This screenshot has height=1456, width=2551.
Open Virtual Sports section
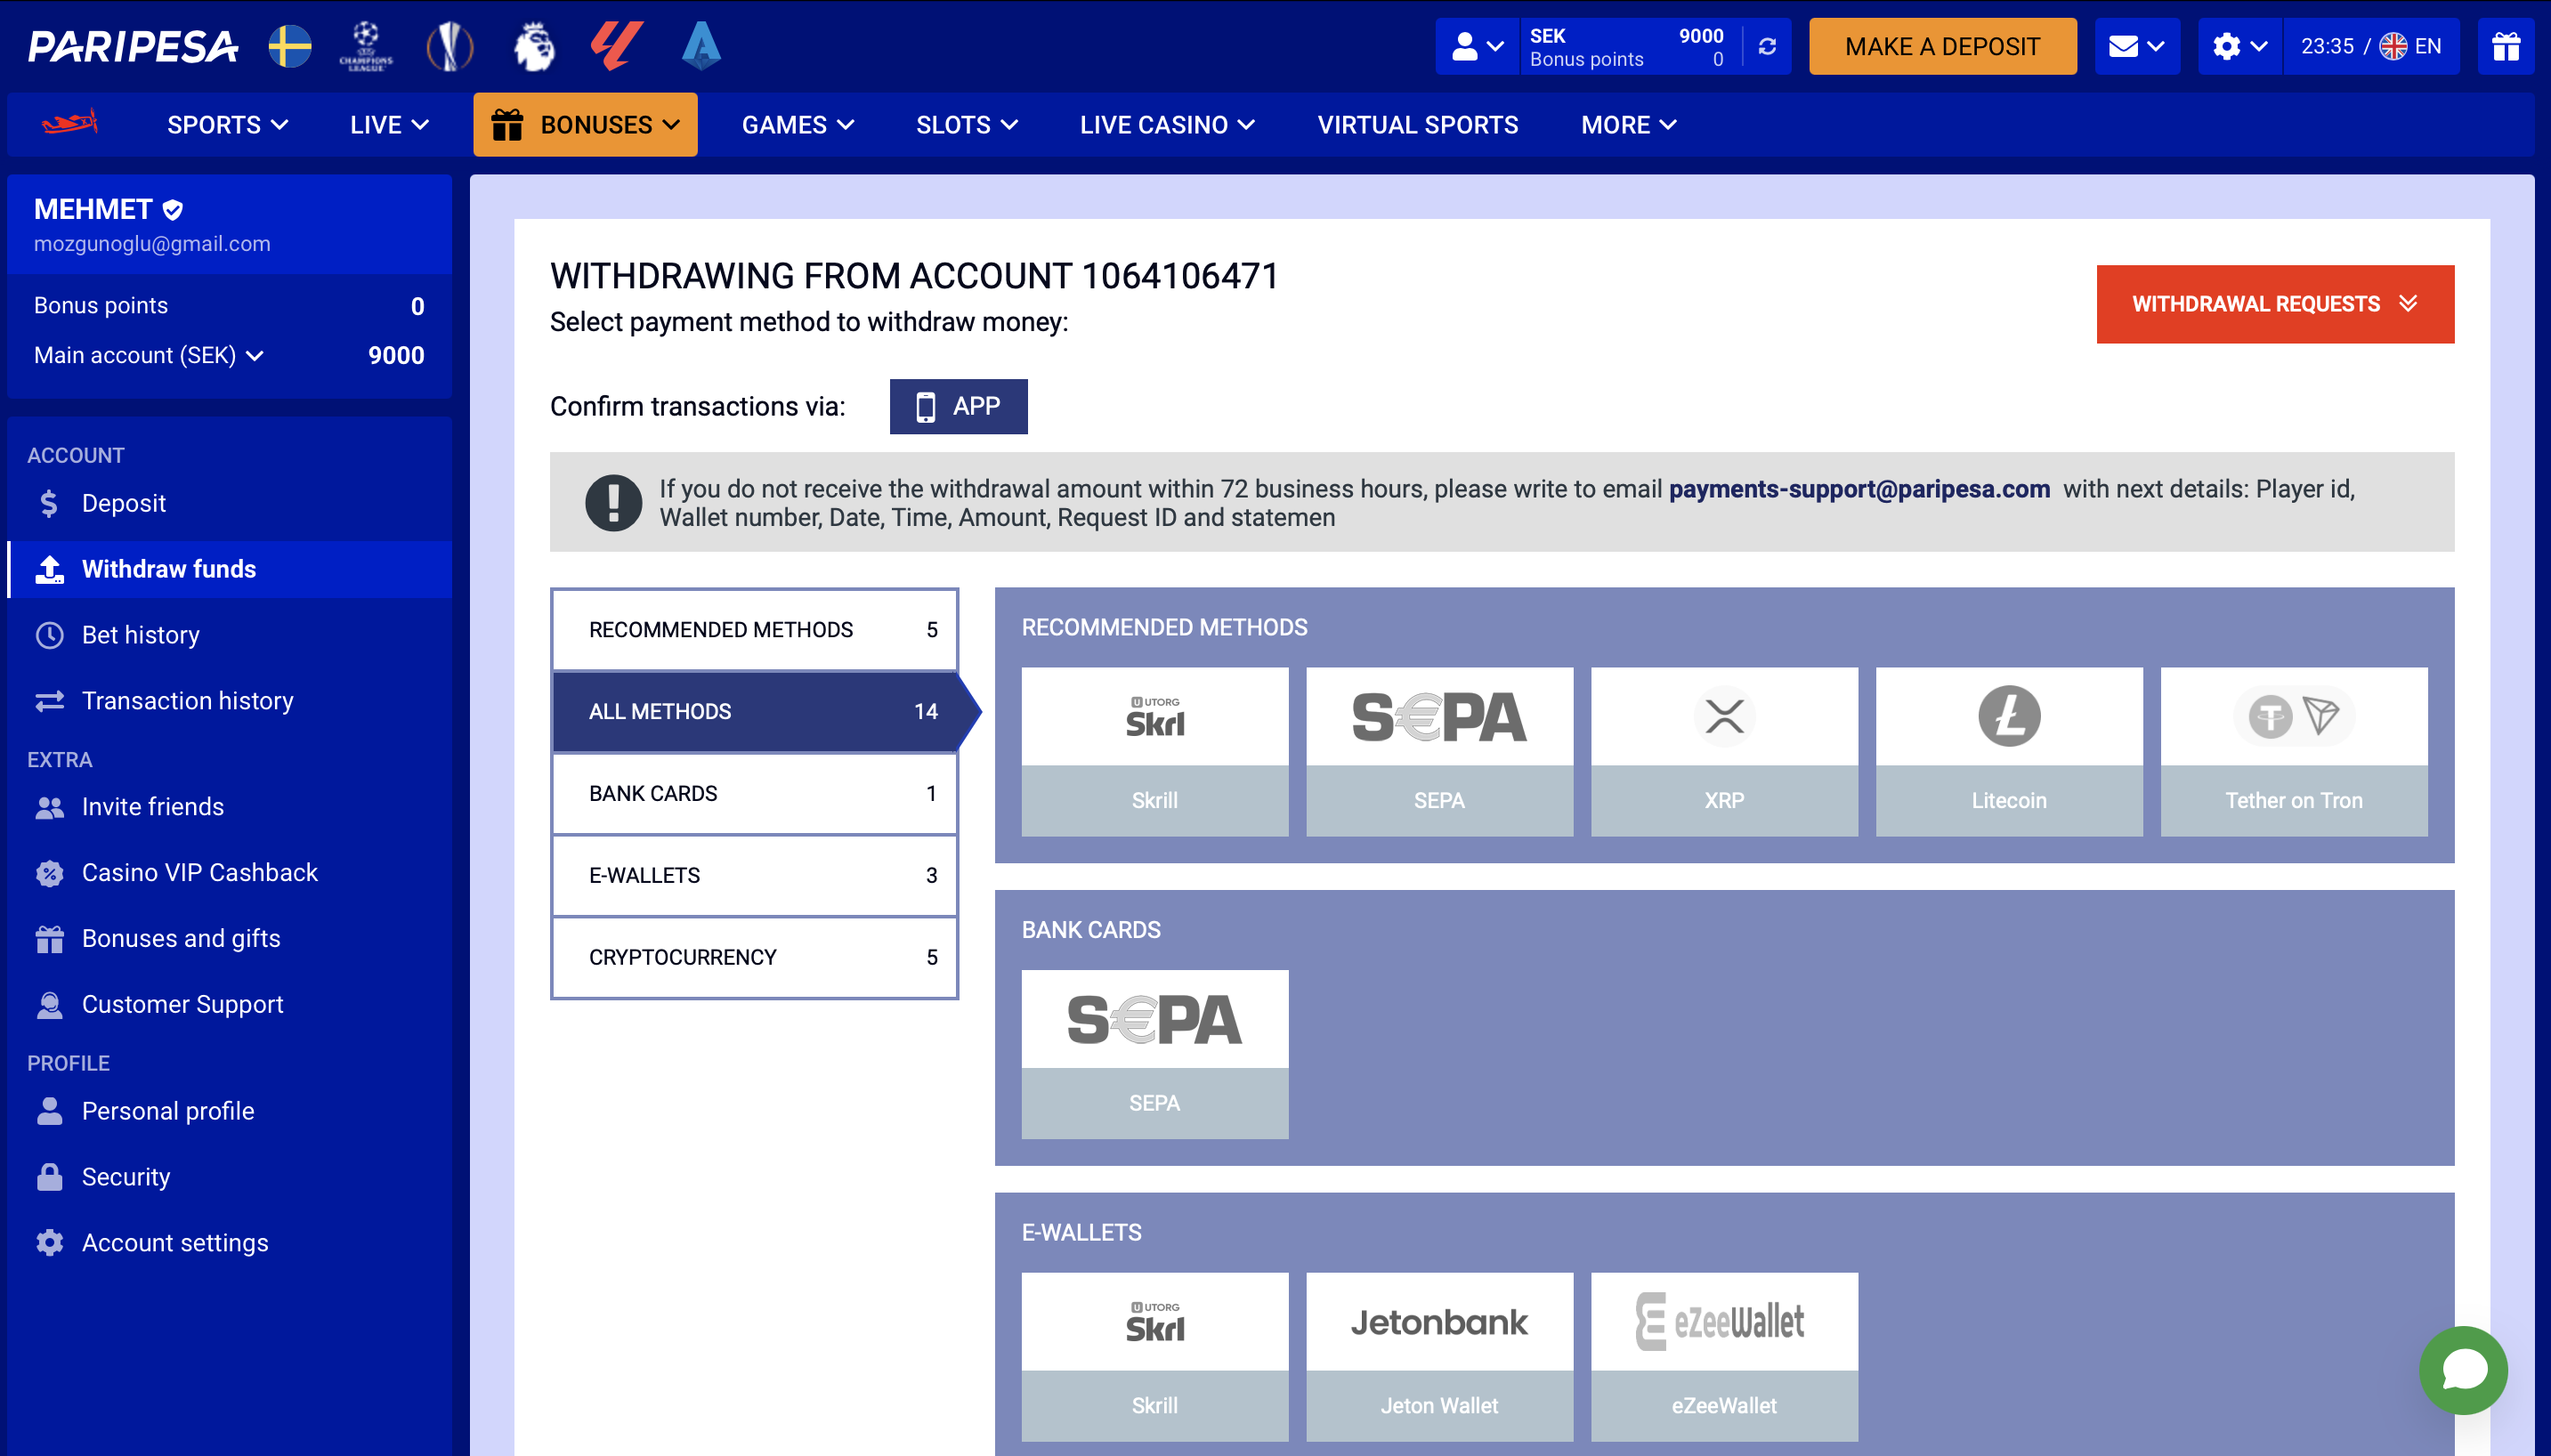point(1418,125)
